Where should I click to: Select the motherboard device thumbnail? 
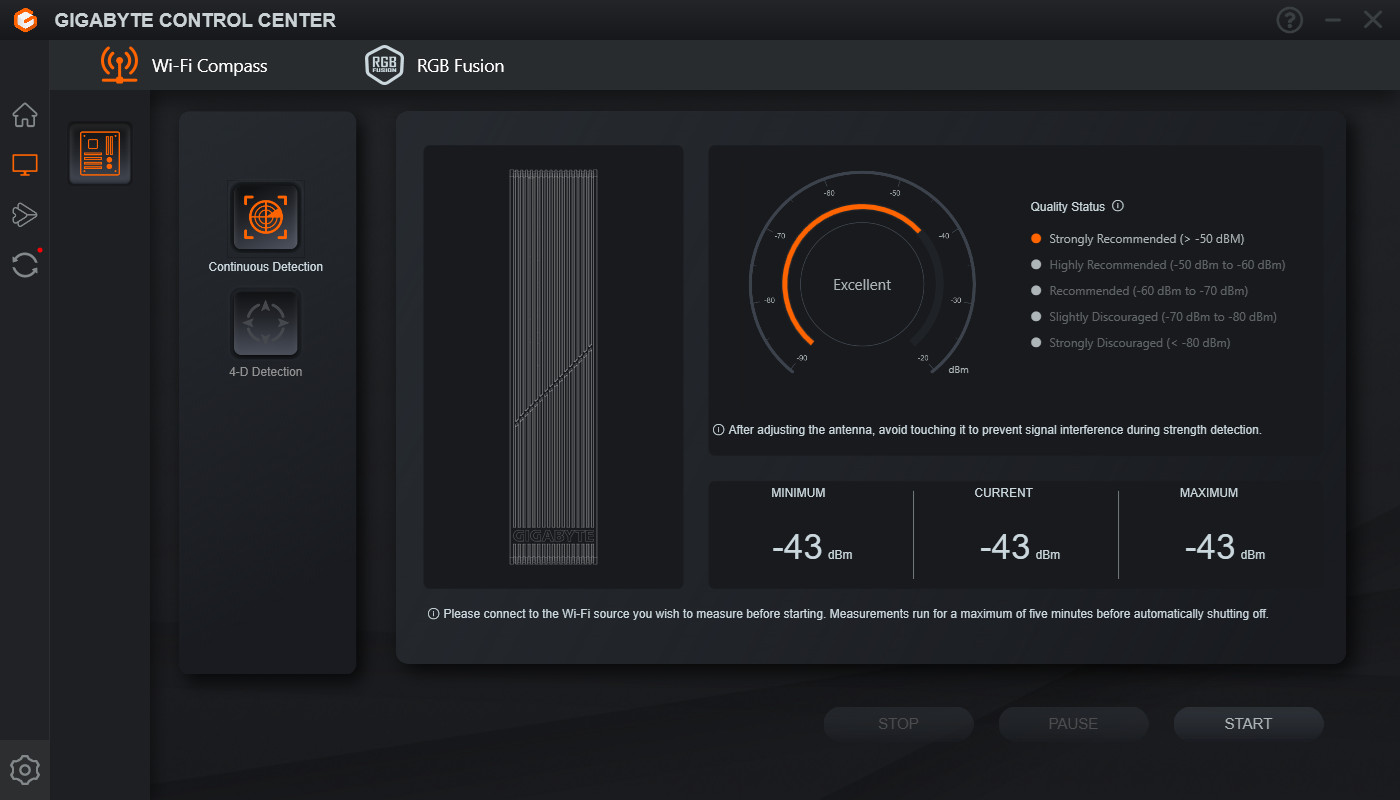100,154
